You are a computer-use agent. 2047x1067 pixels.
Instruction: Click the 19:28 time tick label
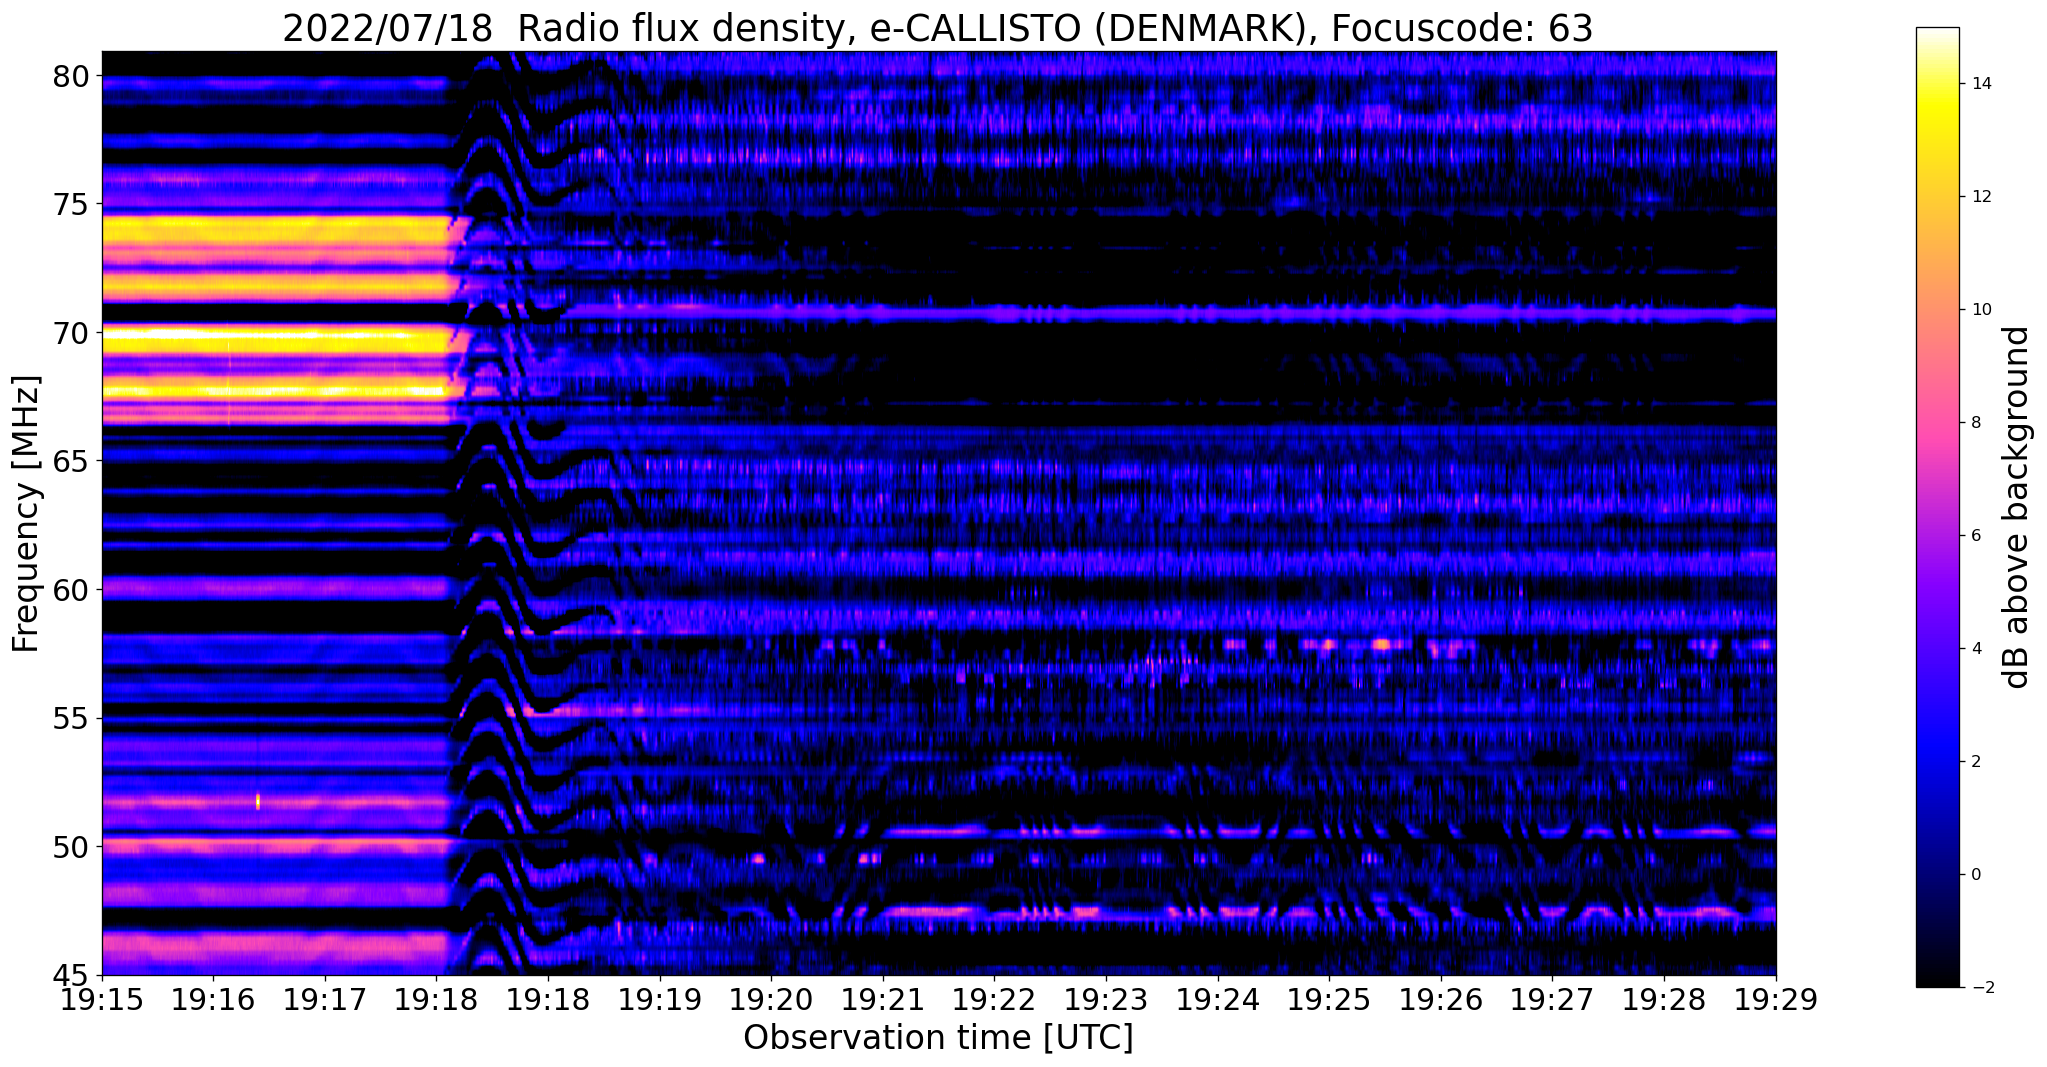[1664, 1000]
